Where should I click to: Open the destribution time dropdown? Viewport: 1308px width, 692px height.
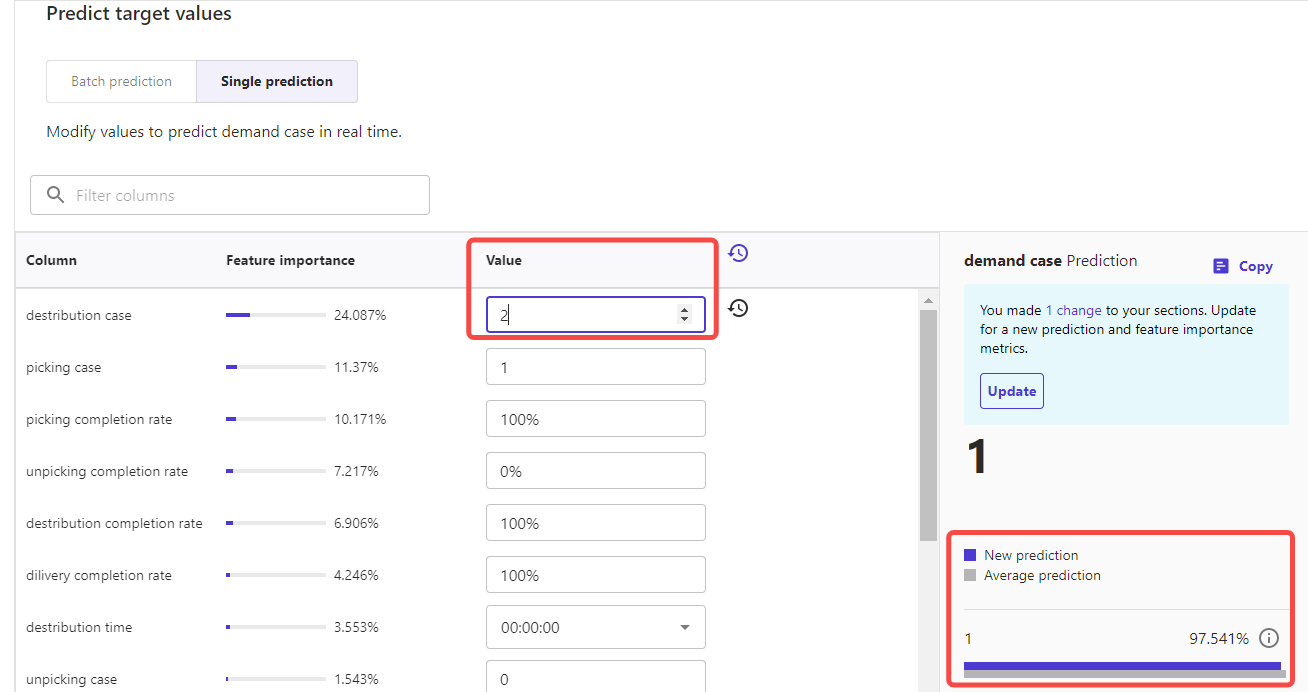tap(684, 627)
